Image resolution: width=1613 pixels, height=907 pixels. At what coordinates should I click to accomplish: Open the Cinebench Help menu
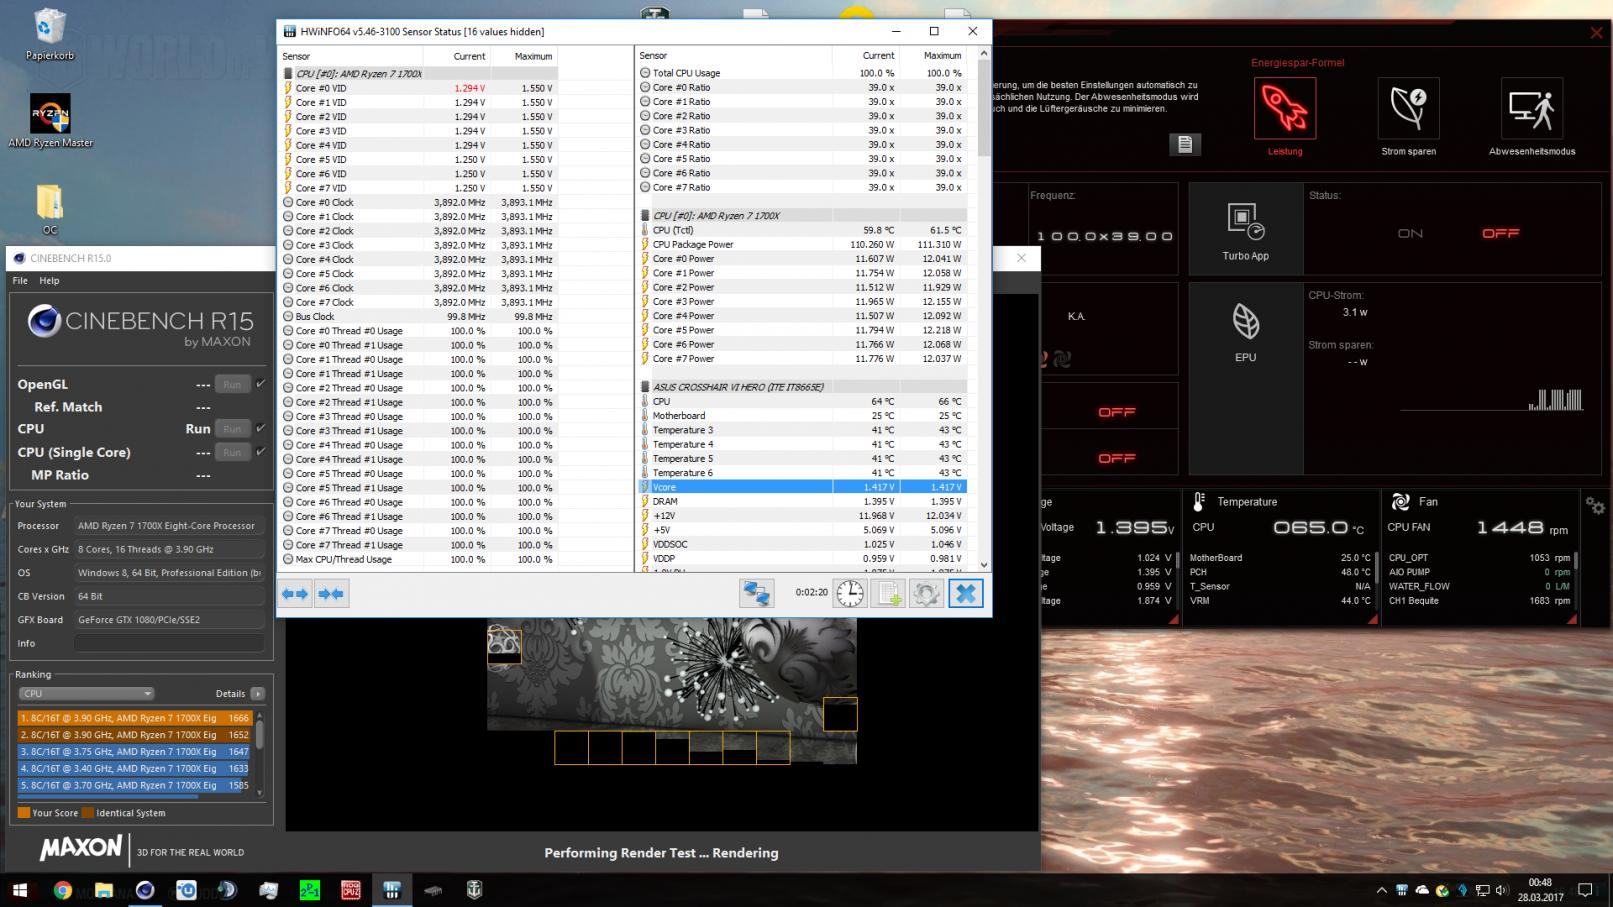pyautogui.click(x=49, y=281)
